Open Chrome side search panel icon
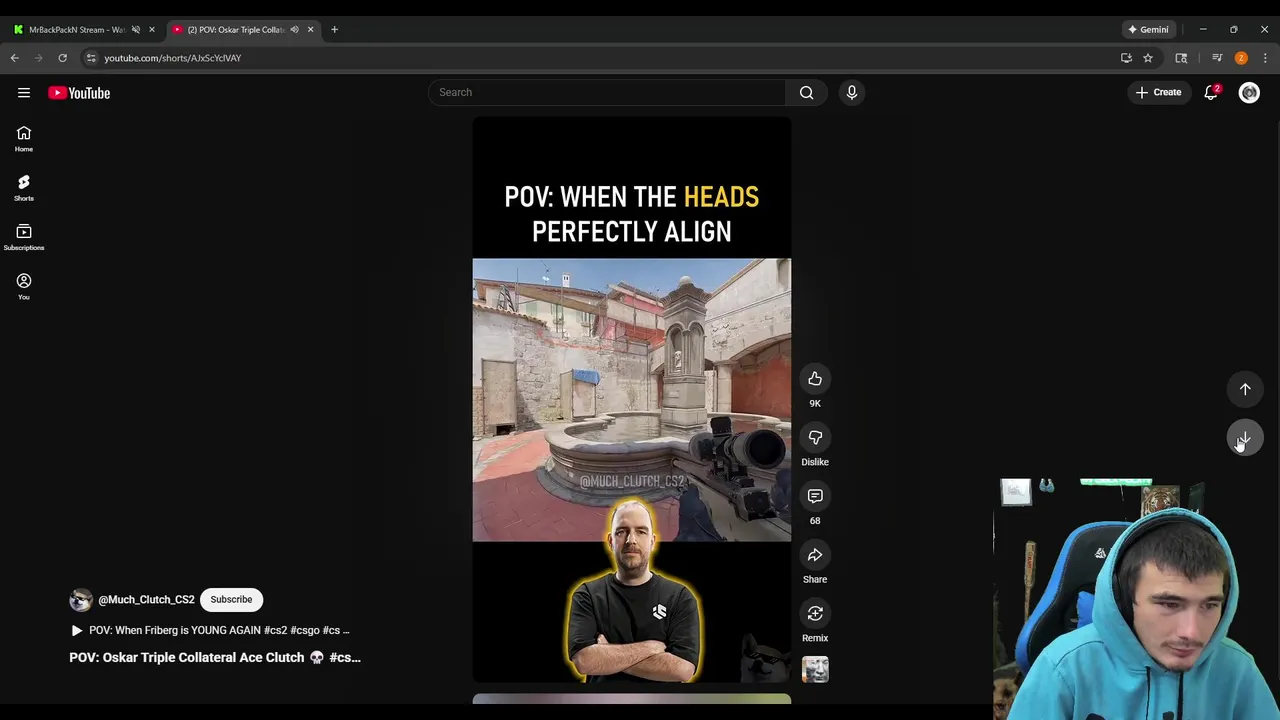 1181,58
